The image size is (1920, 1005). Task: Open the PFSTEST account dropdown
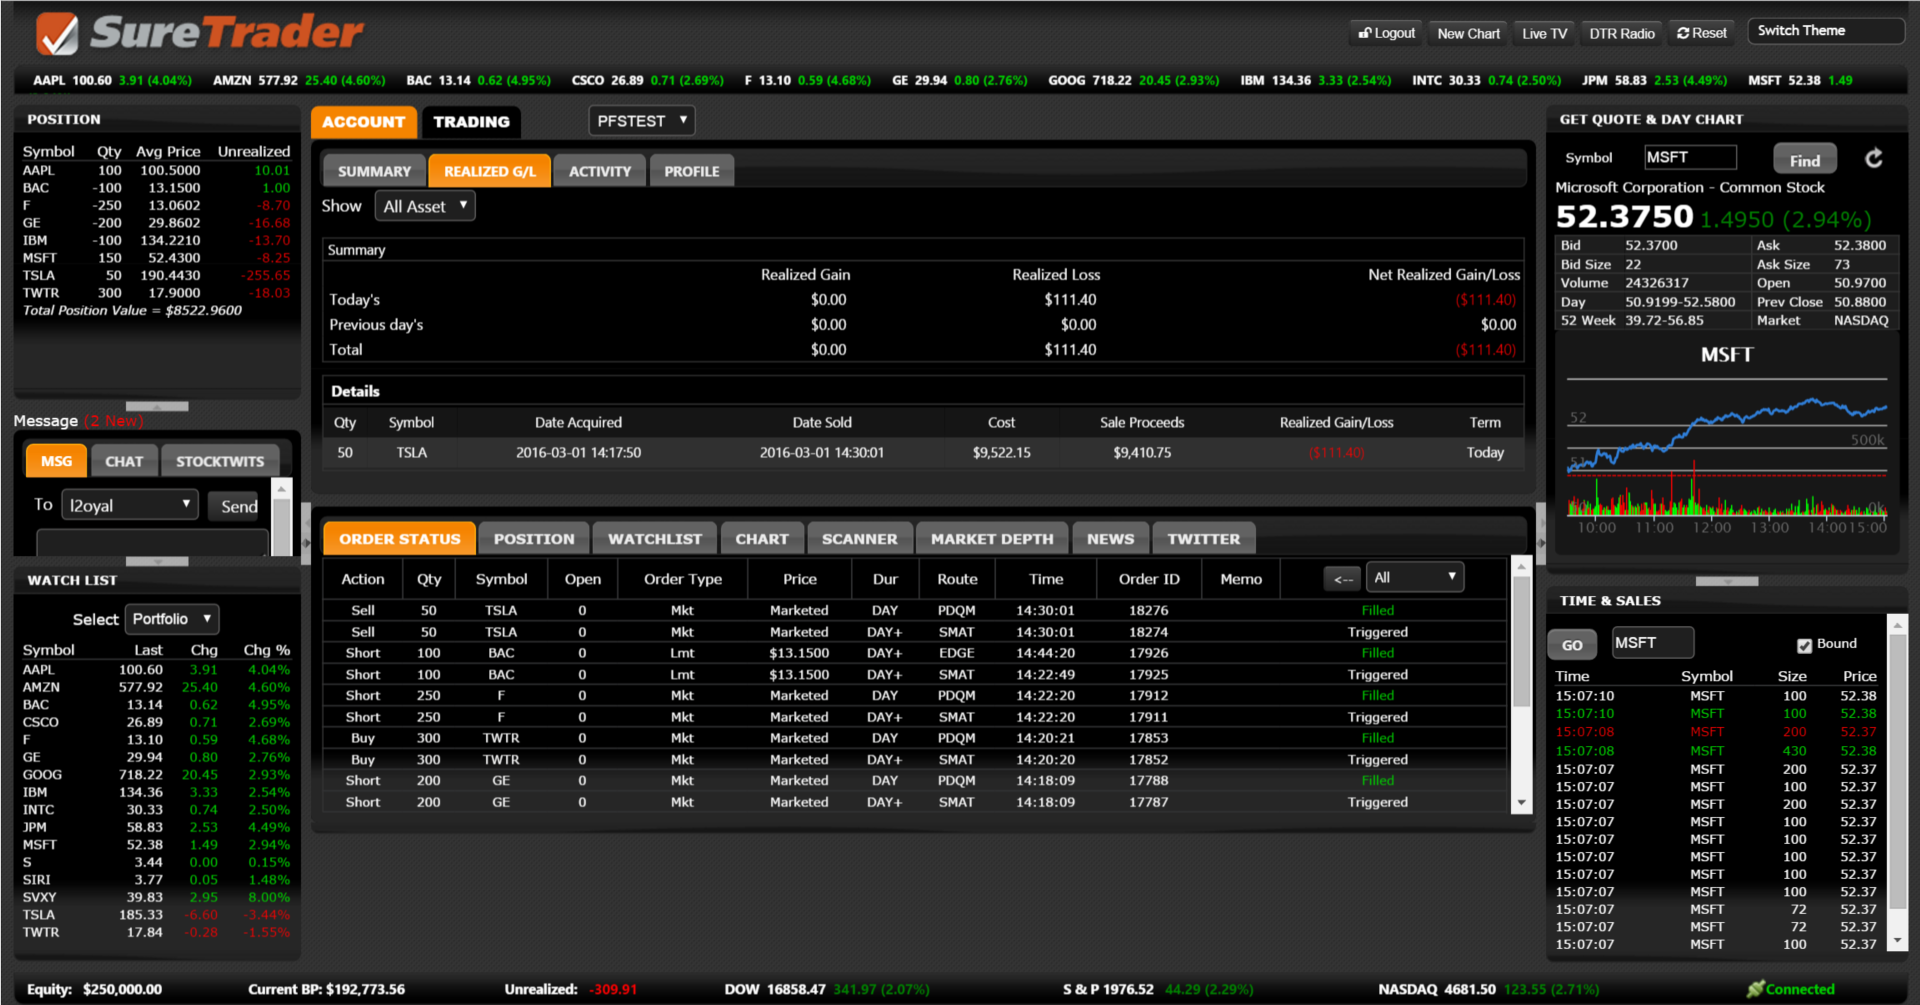(641, 121)
